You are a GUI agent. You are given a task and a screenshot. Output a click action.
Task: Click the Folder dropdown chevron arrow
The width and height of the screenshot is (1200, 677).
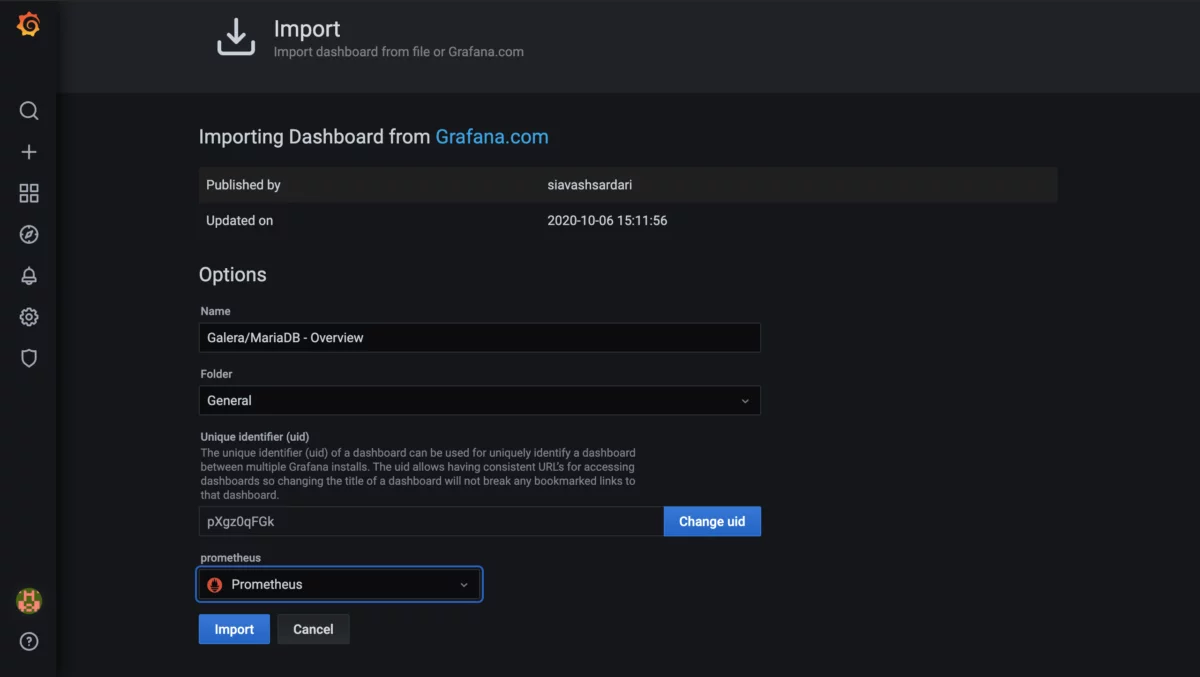click(745, 401)
